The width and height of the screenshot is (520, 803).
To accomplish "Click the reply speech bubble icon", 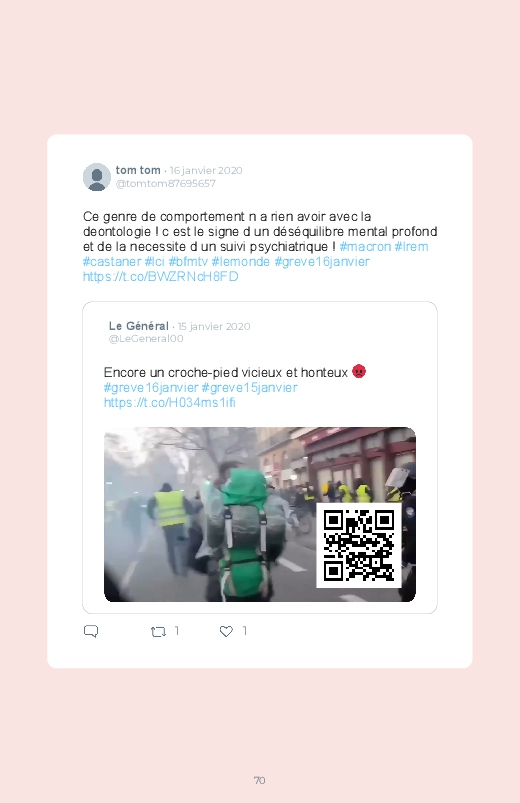I will (x=91, y=631).
